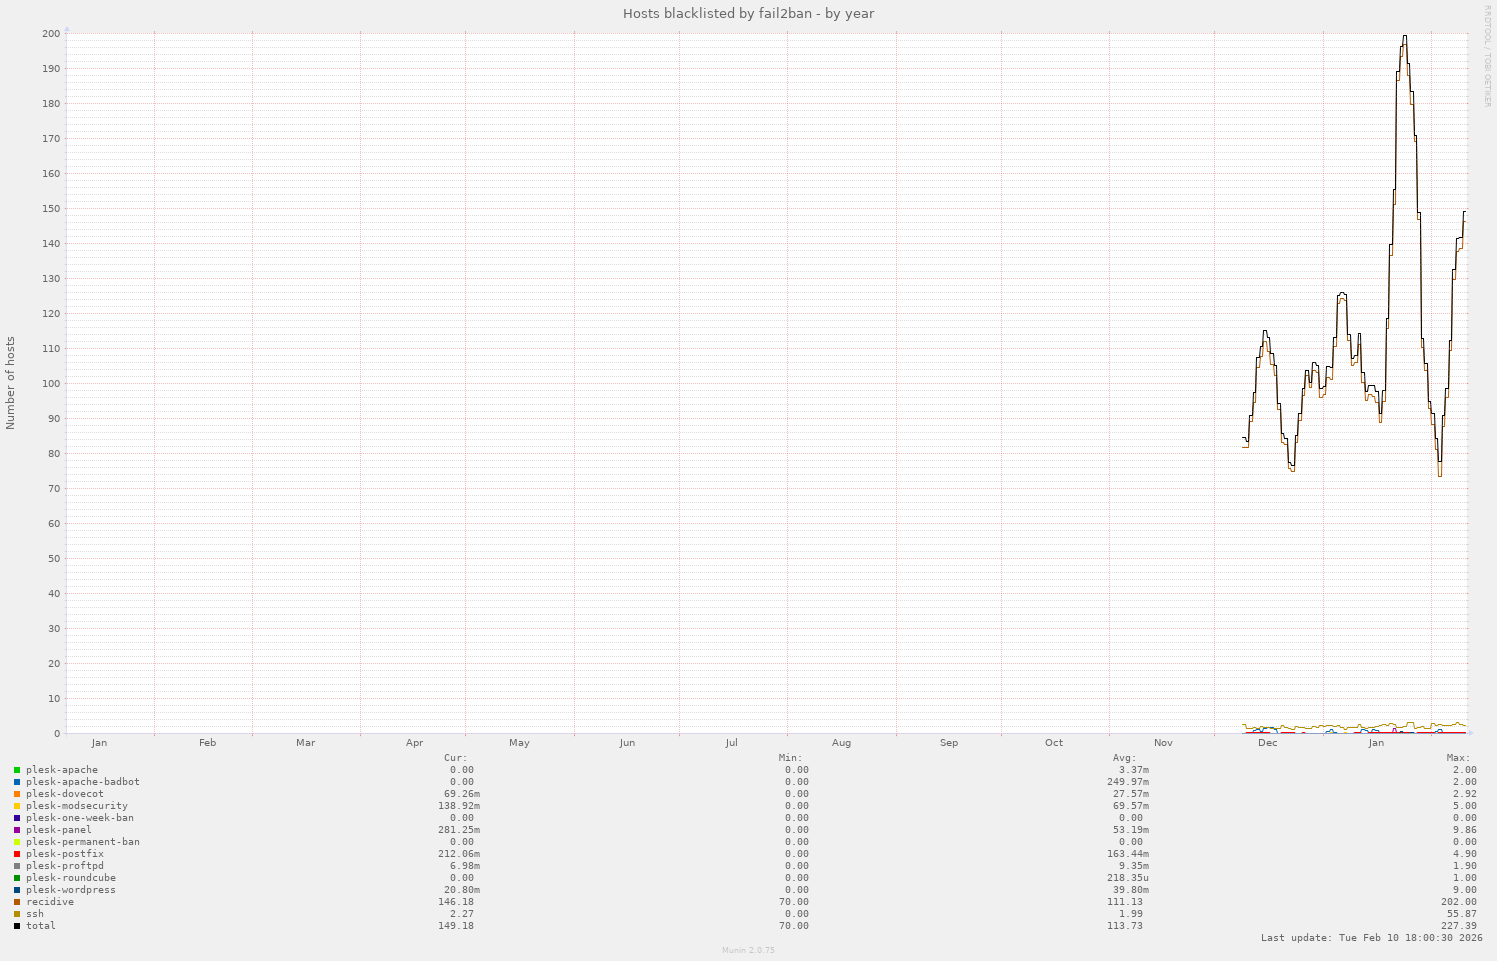Click the total row's max value 227.39
Viewport: 1497px width, 961px height.
click(1458, 926)
